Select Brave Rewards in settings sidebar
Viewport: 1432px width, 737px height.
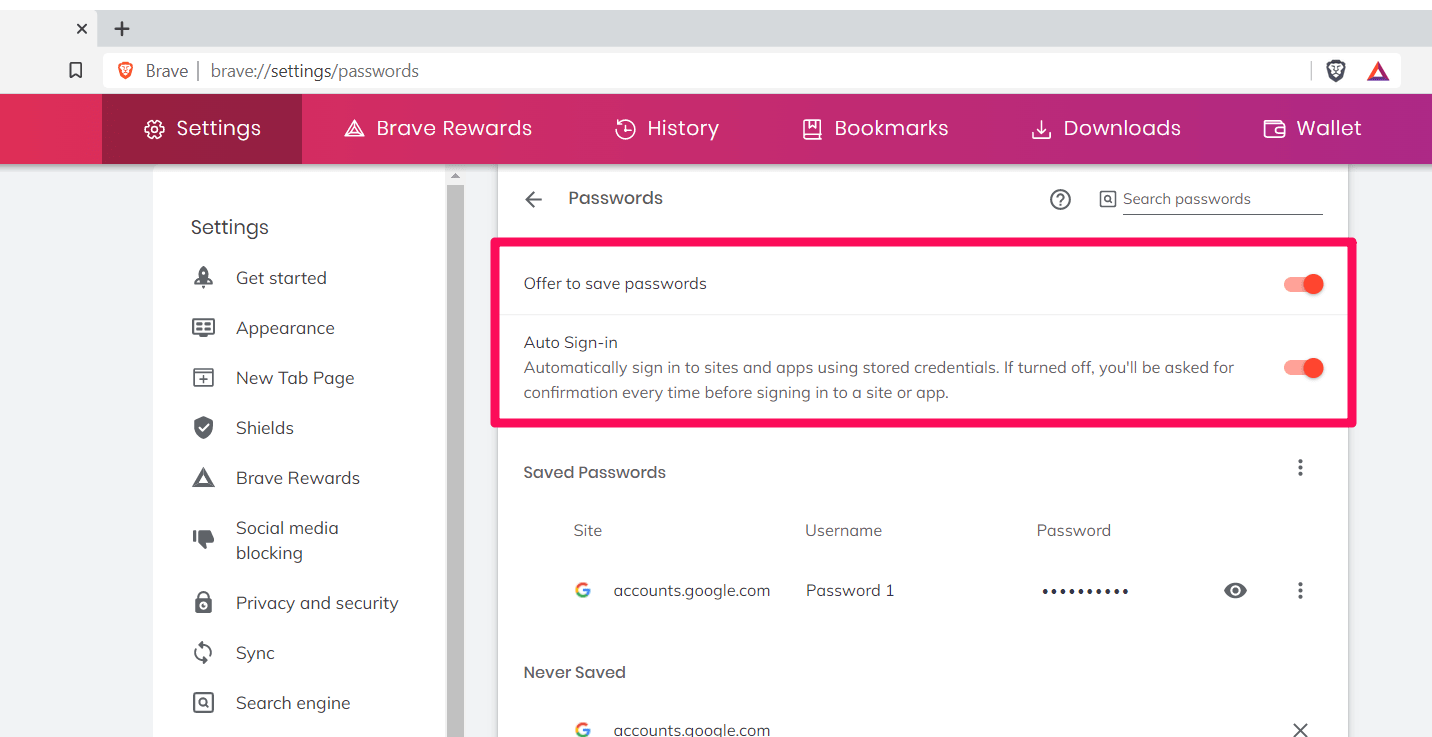pyautogui.click(x=298, y=478)
